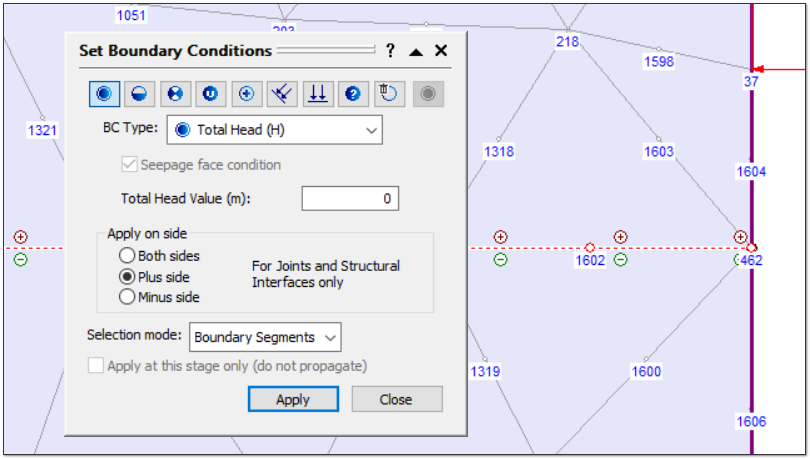Select the U-marked circle boundary condition icon
Image resolution: width=810 pixels, height=459 pixels.
pos(211,94)
